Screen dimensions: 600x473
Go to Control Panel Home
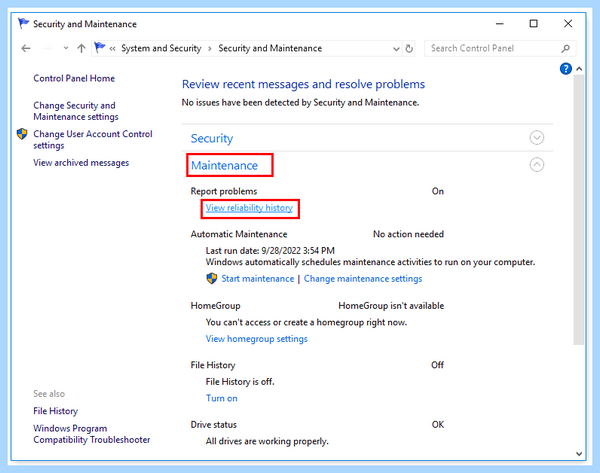(x=74, y=78)
